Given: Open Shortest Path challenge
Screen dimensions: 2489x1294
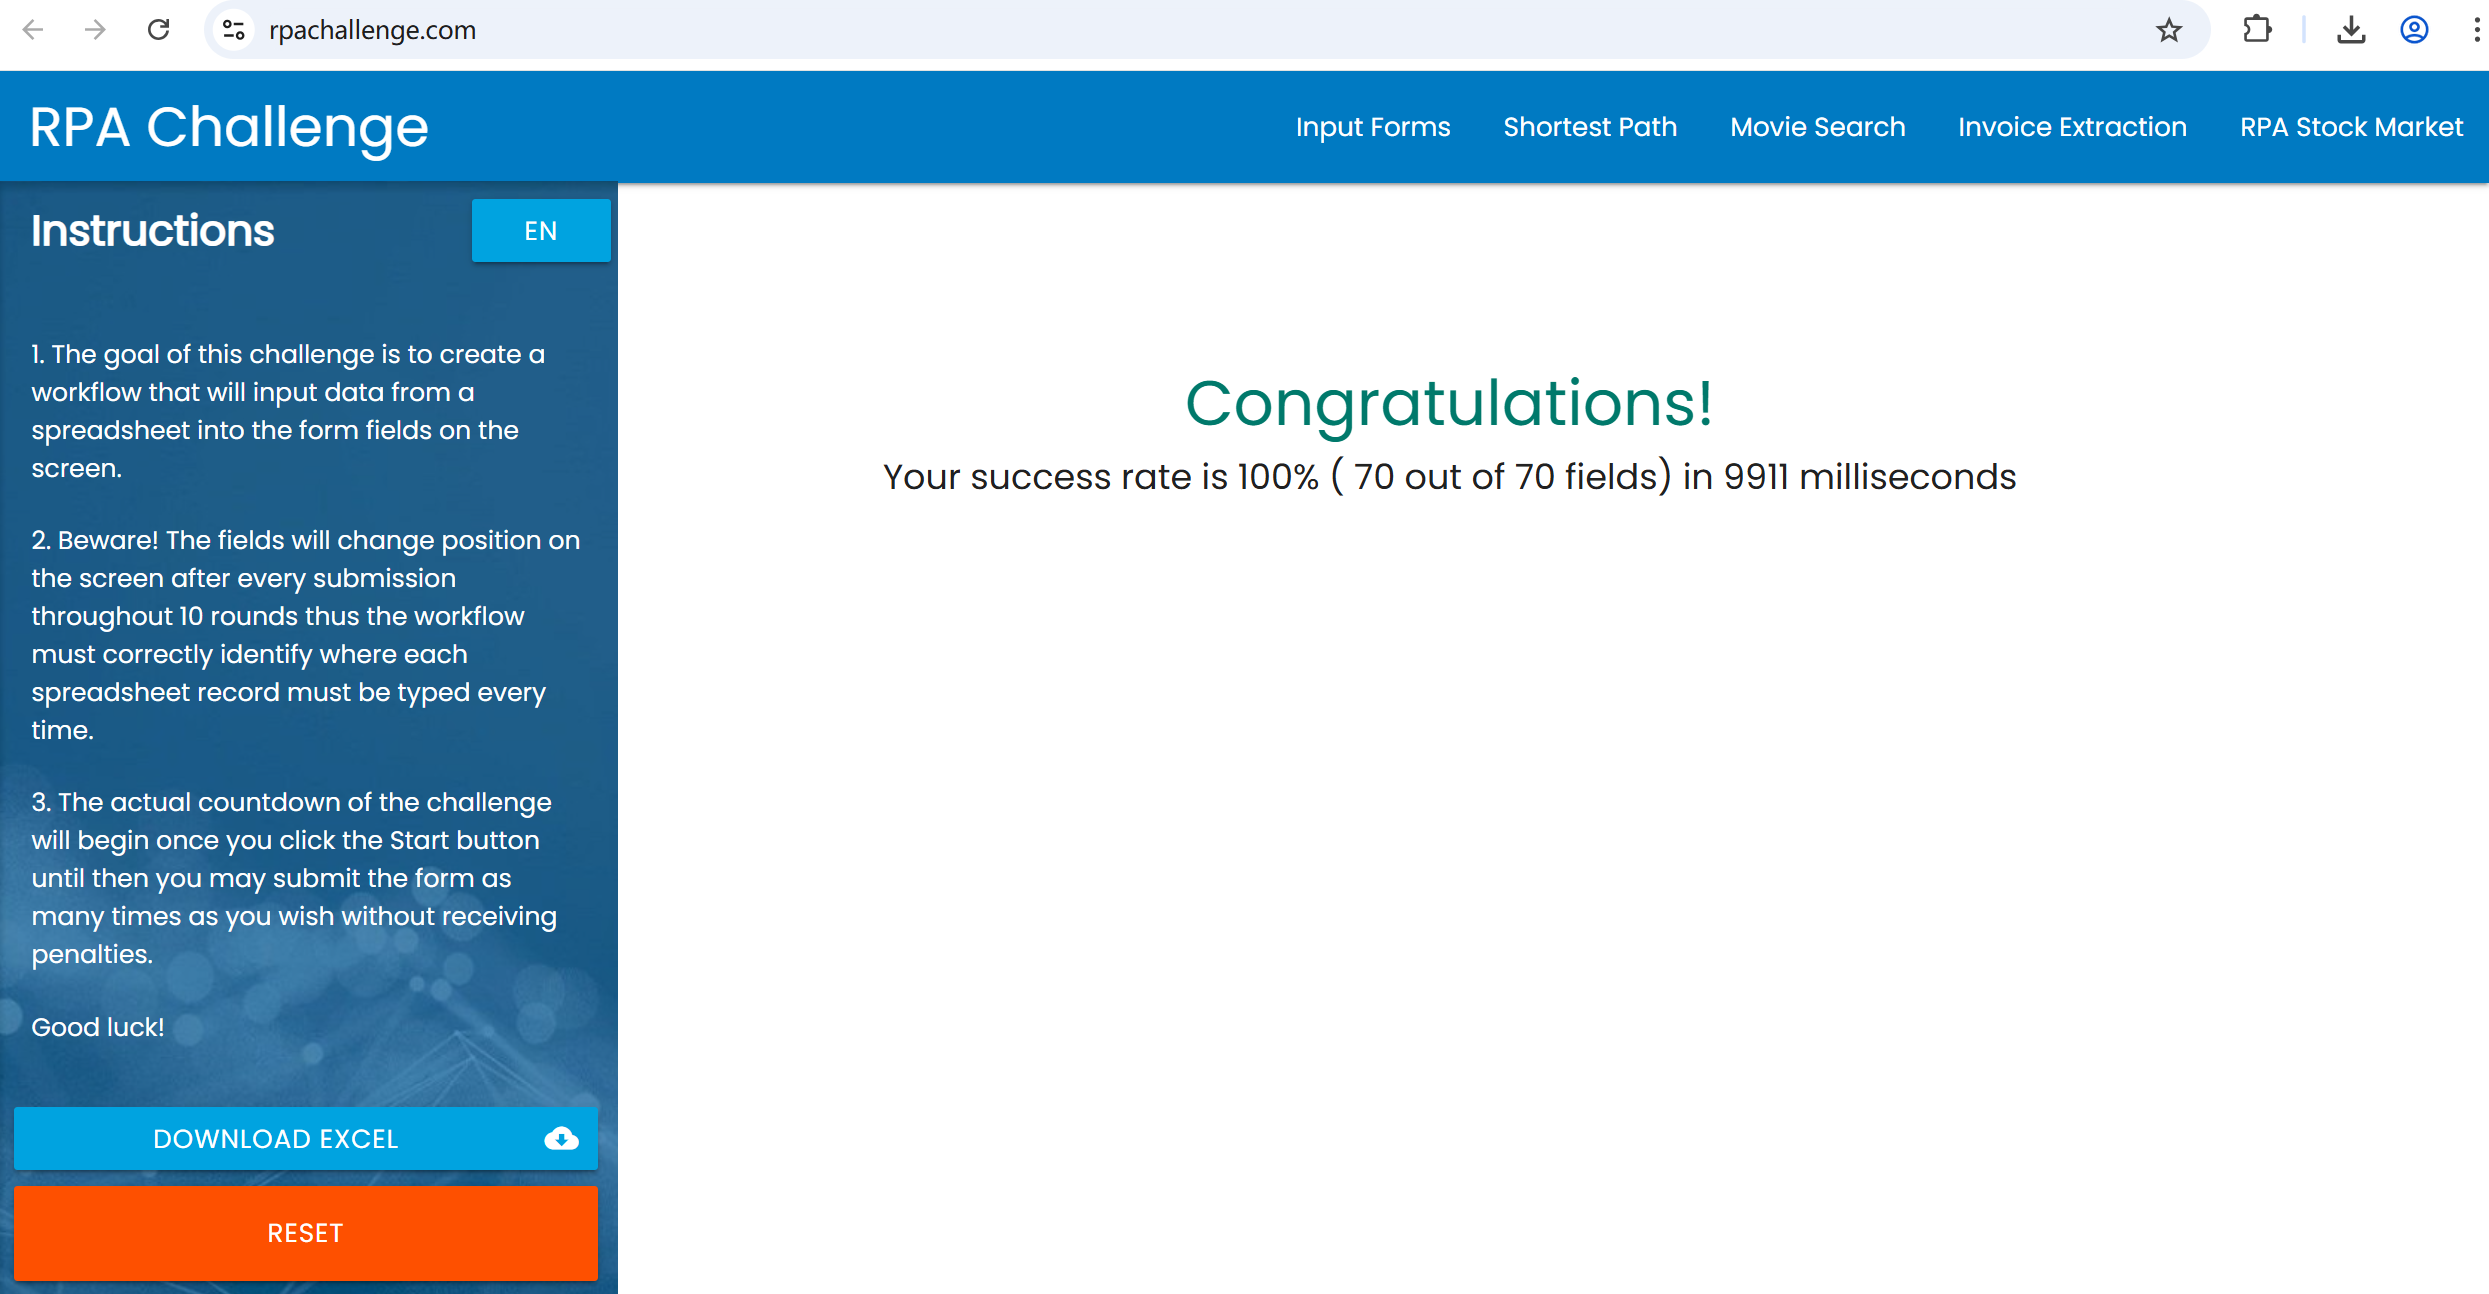Looking at the screenshot, I should pyautogui.click(x=1589, y=127).
